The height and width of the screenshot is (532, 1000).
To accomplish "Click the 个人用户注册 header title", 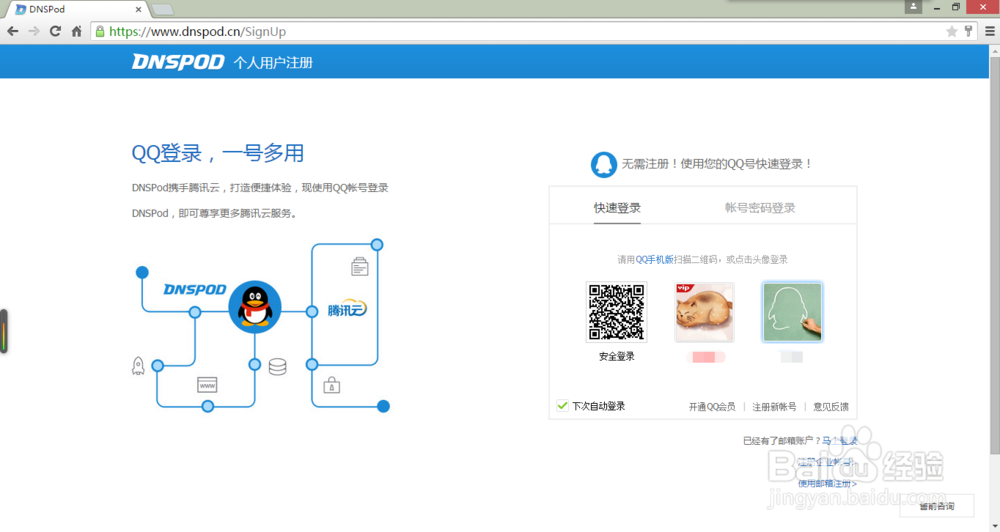I will click(x=273, y=63).
